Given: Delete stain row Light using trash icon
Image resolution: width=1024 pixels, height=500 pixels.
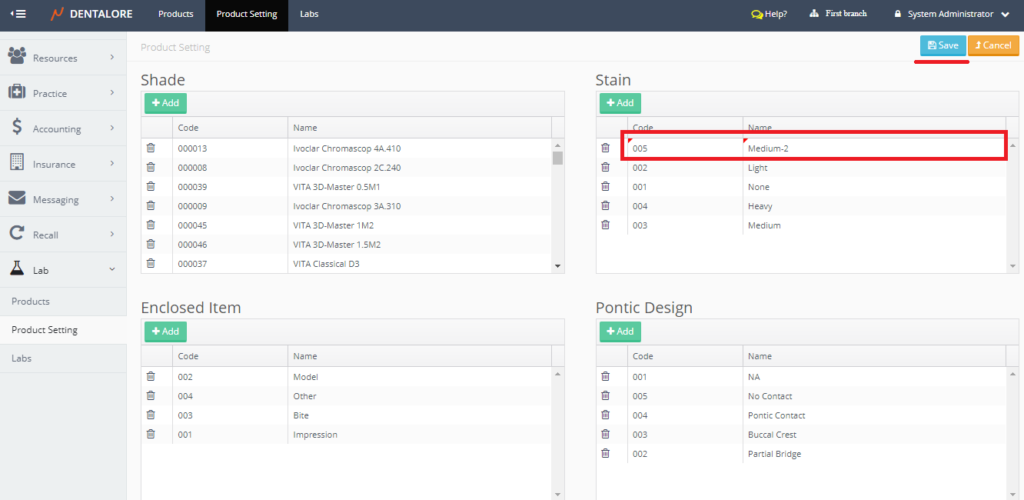Looking at the screenshot, I should [605, 167].
